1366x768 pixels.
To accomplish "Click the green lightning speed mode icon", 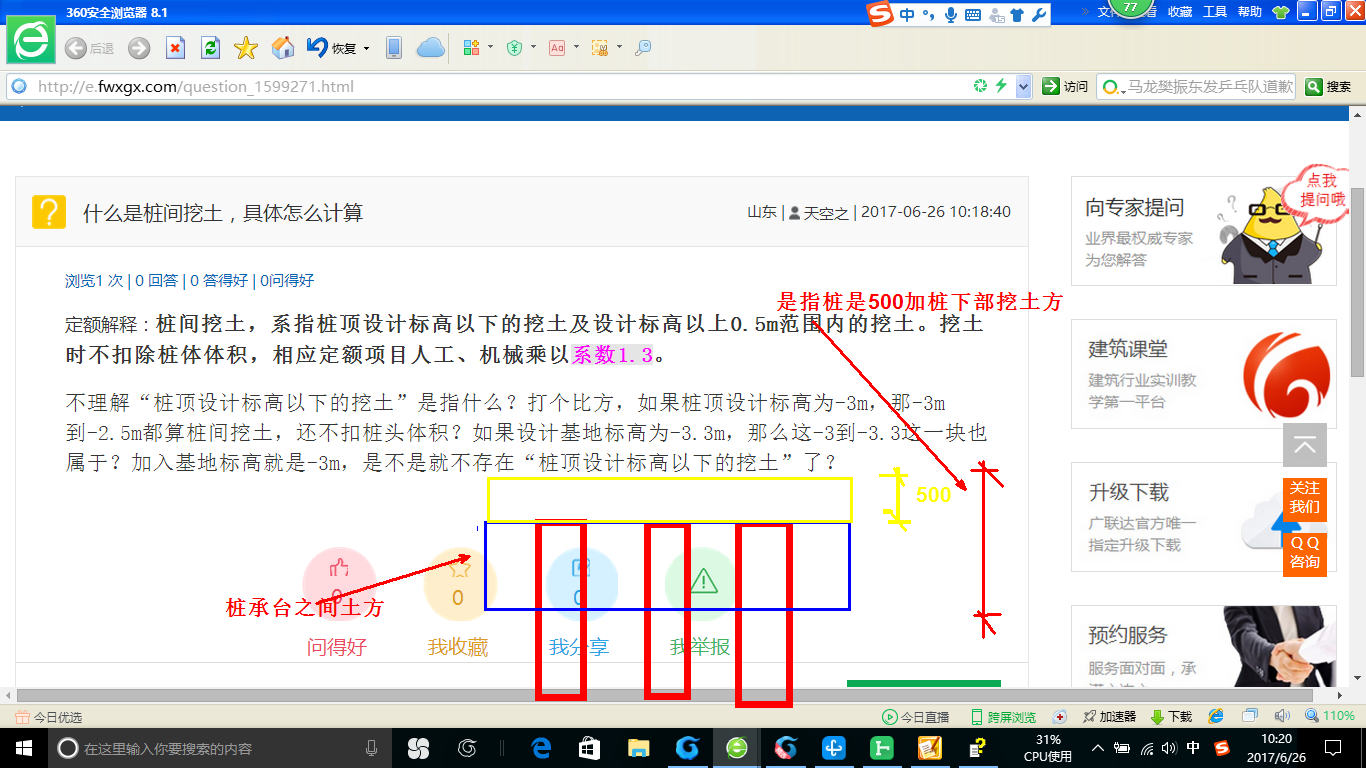I will point(1001,86).
